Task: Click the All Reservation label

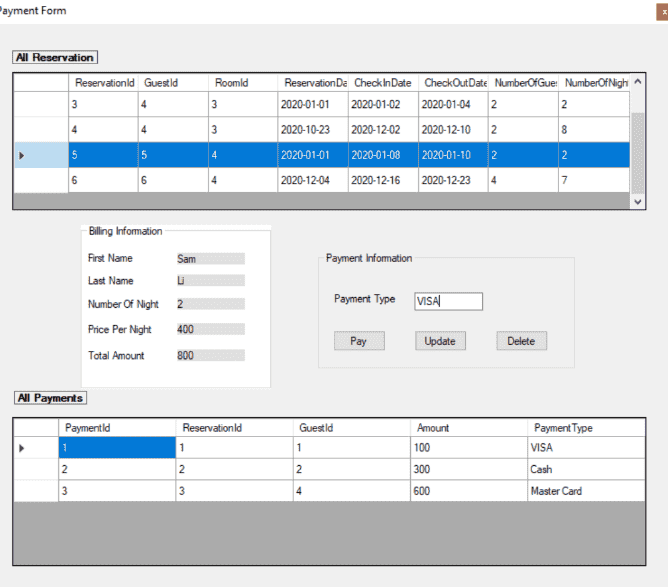Action: point(55,57)
